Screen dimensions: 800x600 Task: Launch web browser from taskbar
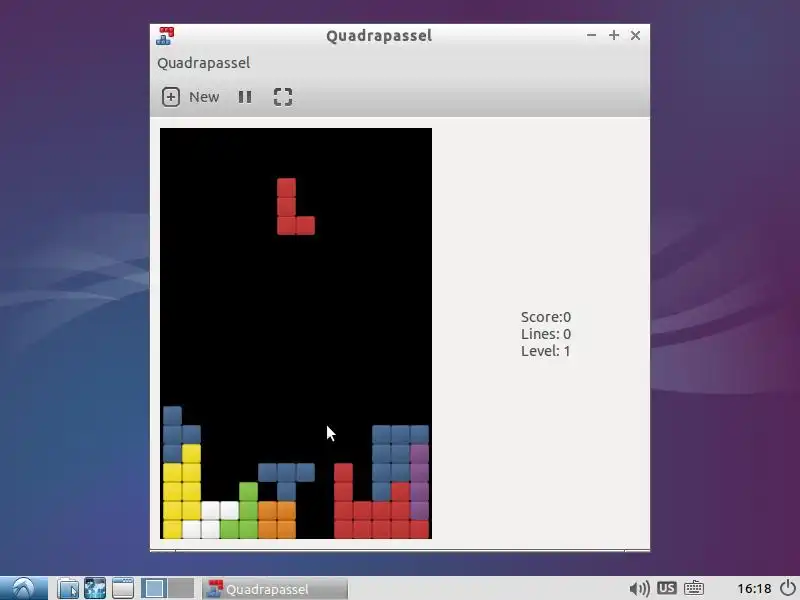95,588
